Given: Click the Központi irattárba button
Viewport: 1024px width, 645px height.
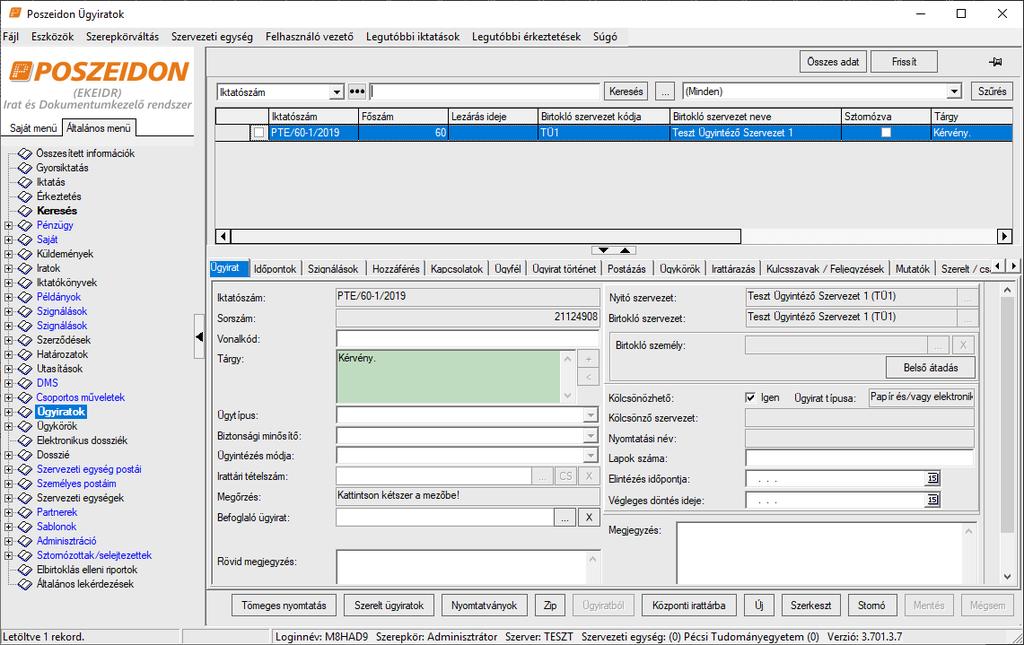Looking at the screenshot, I should pos(688,605).
